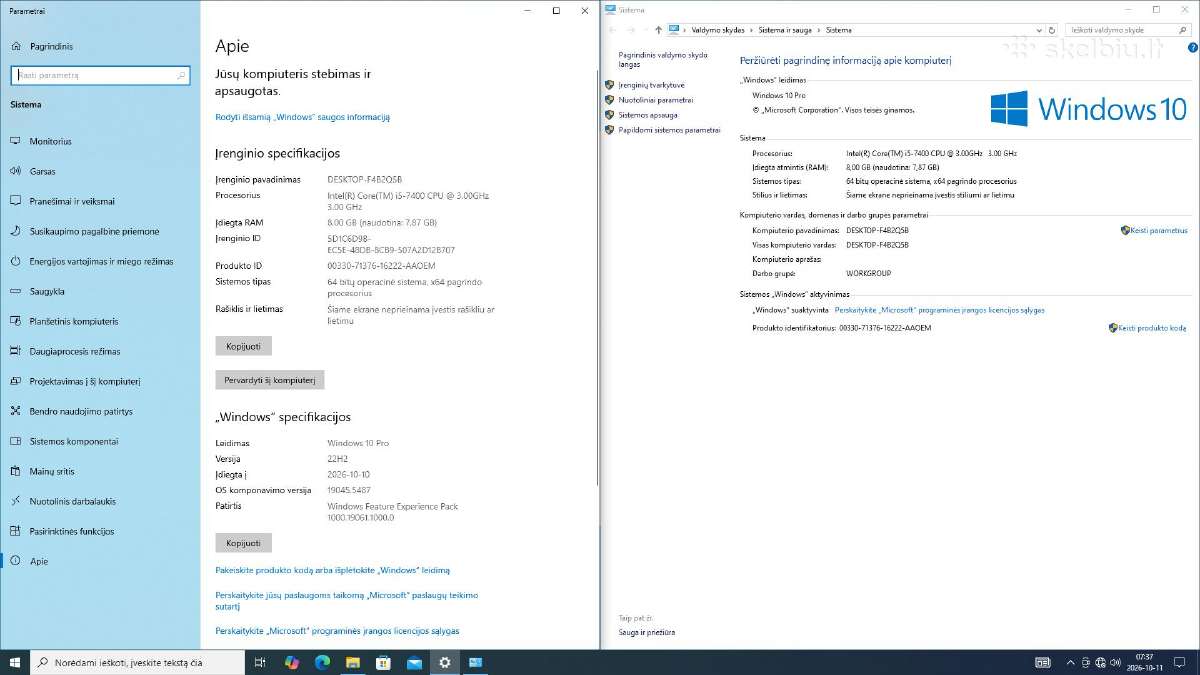
Task: Open Microsoft software license terms link in Settings
Action: [337, 631]
